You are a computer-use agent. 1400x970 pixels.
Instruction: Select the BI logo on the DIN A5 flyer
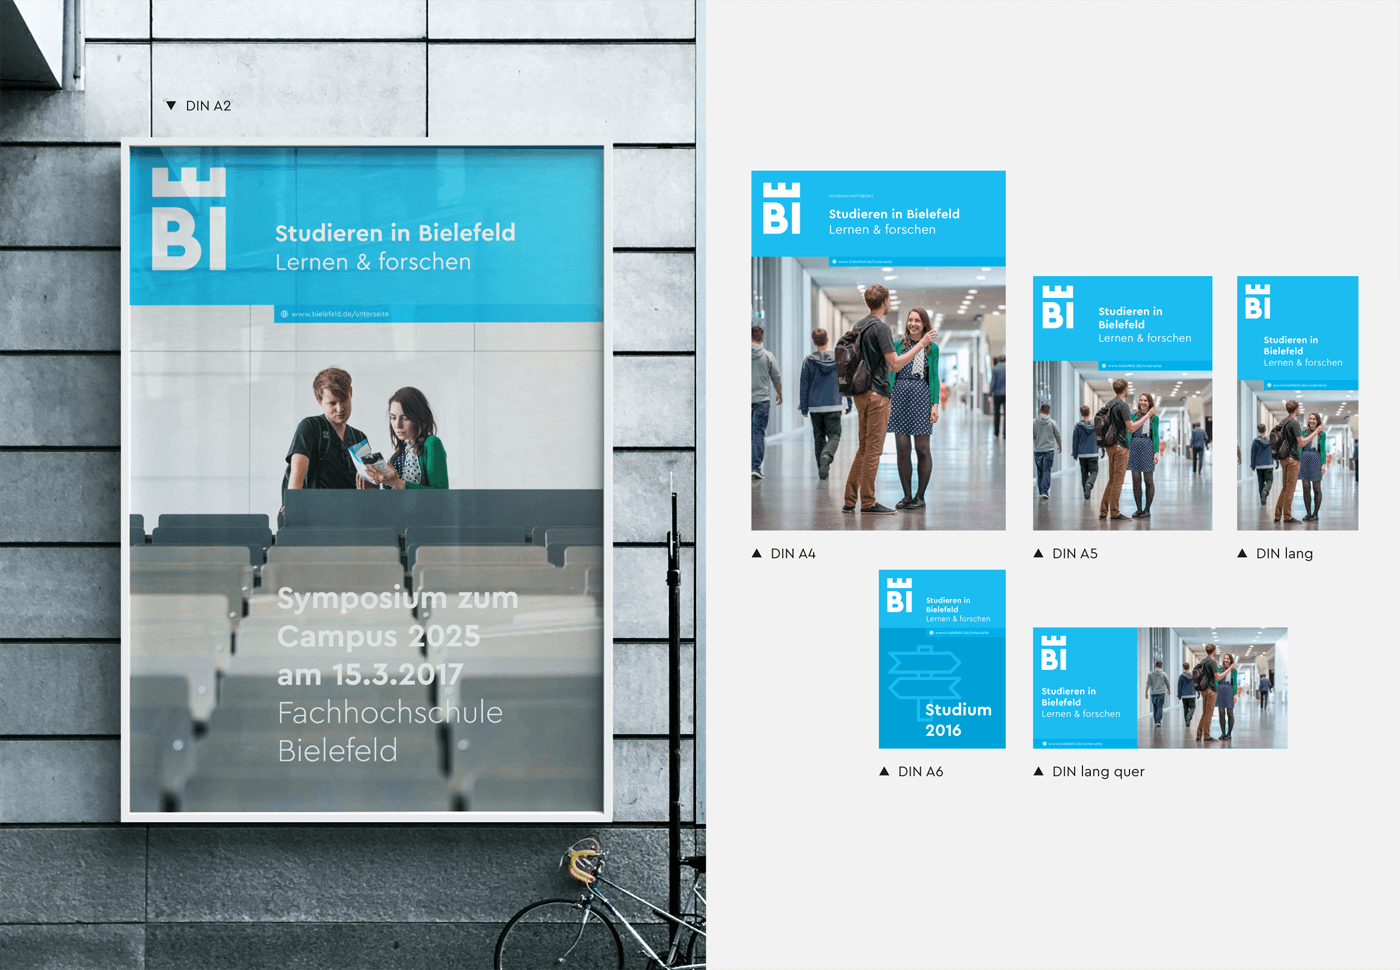(1057, 307)
